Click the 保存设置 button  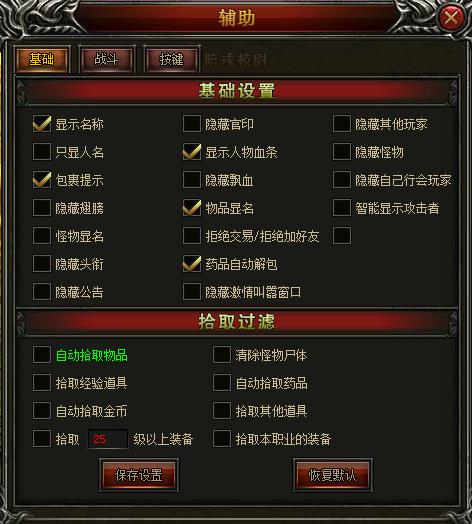(139, 475)
